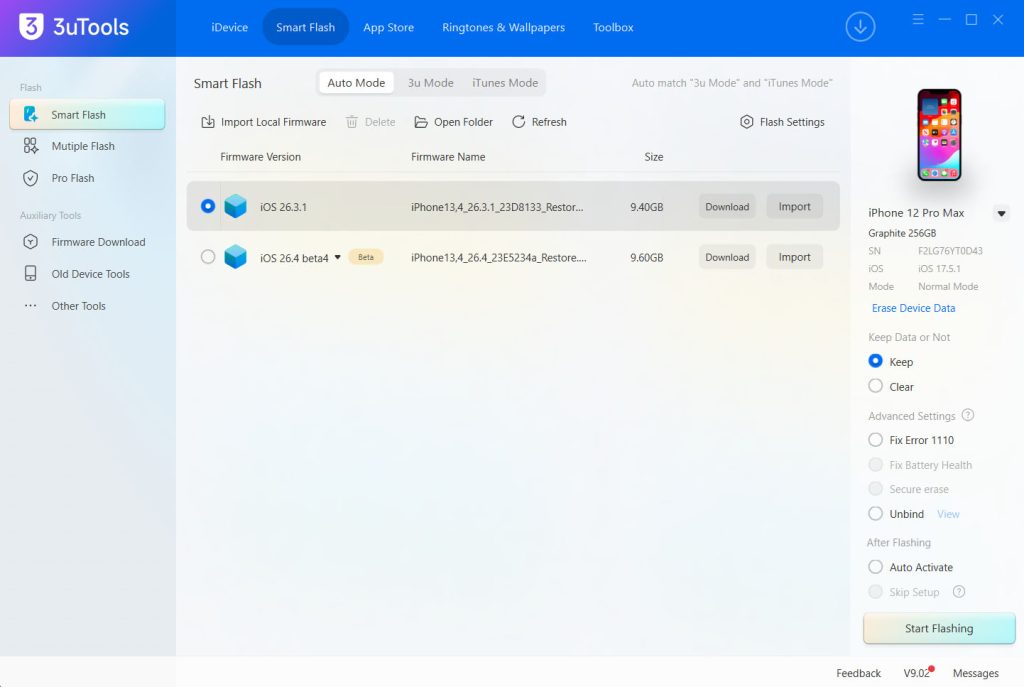Click the View link next to Unbind
Screen dimensions: 1024x687
pos(948,514)
